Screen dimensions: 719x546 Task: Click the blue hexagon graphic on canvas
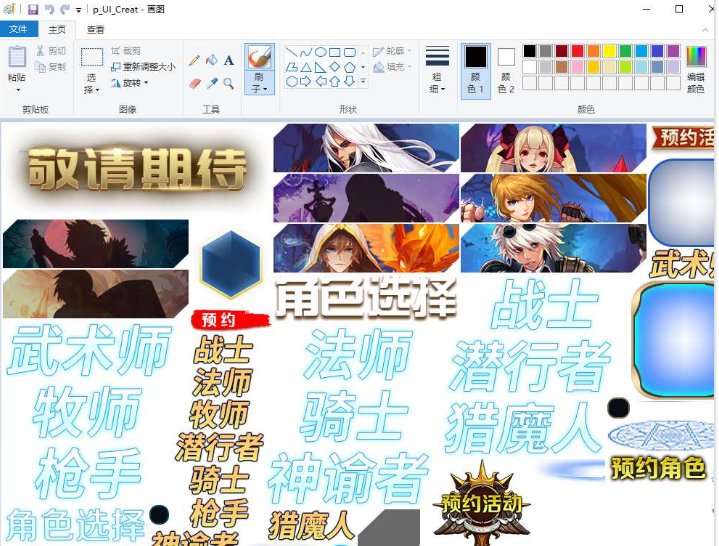(231, 265)
